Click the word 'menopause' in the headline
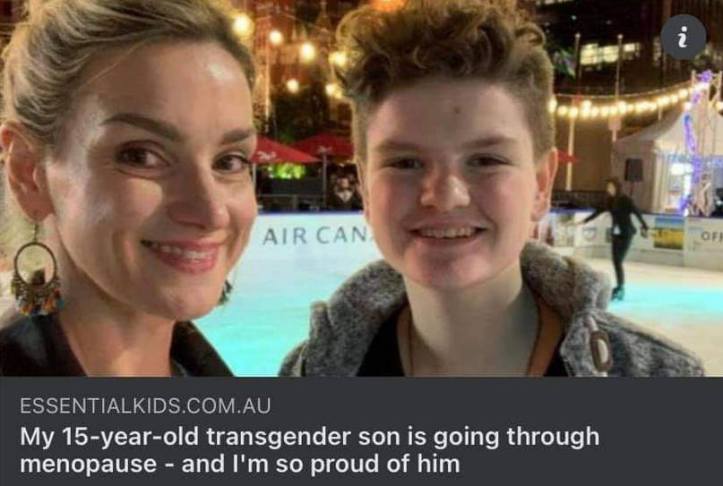The image size is (723, 486). [x=89, y=464]
